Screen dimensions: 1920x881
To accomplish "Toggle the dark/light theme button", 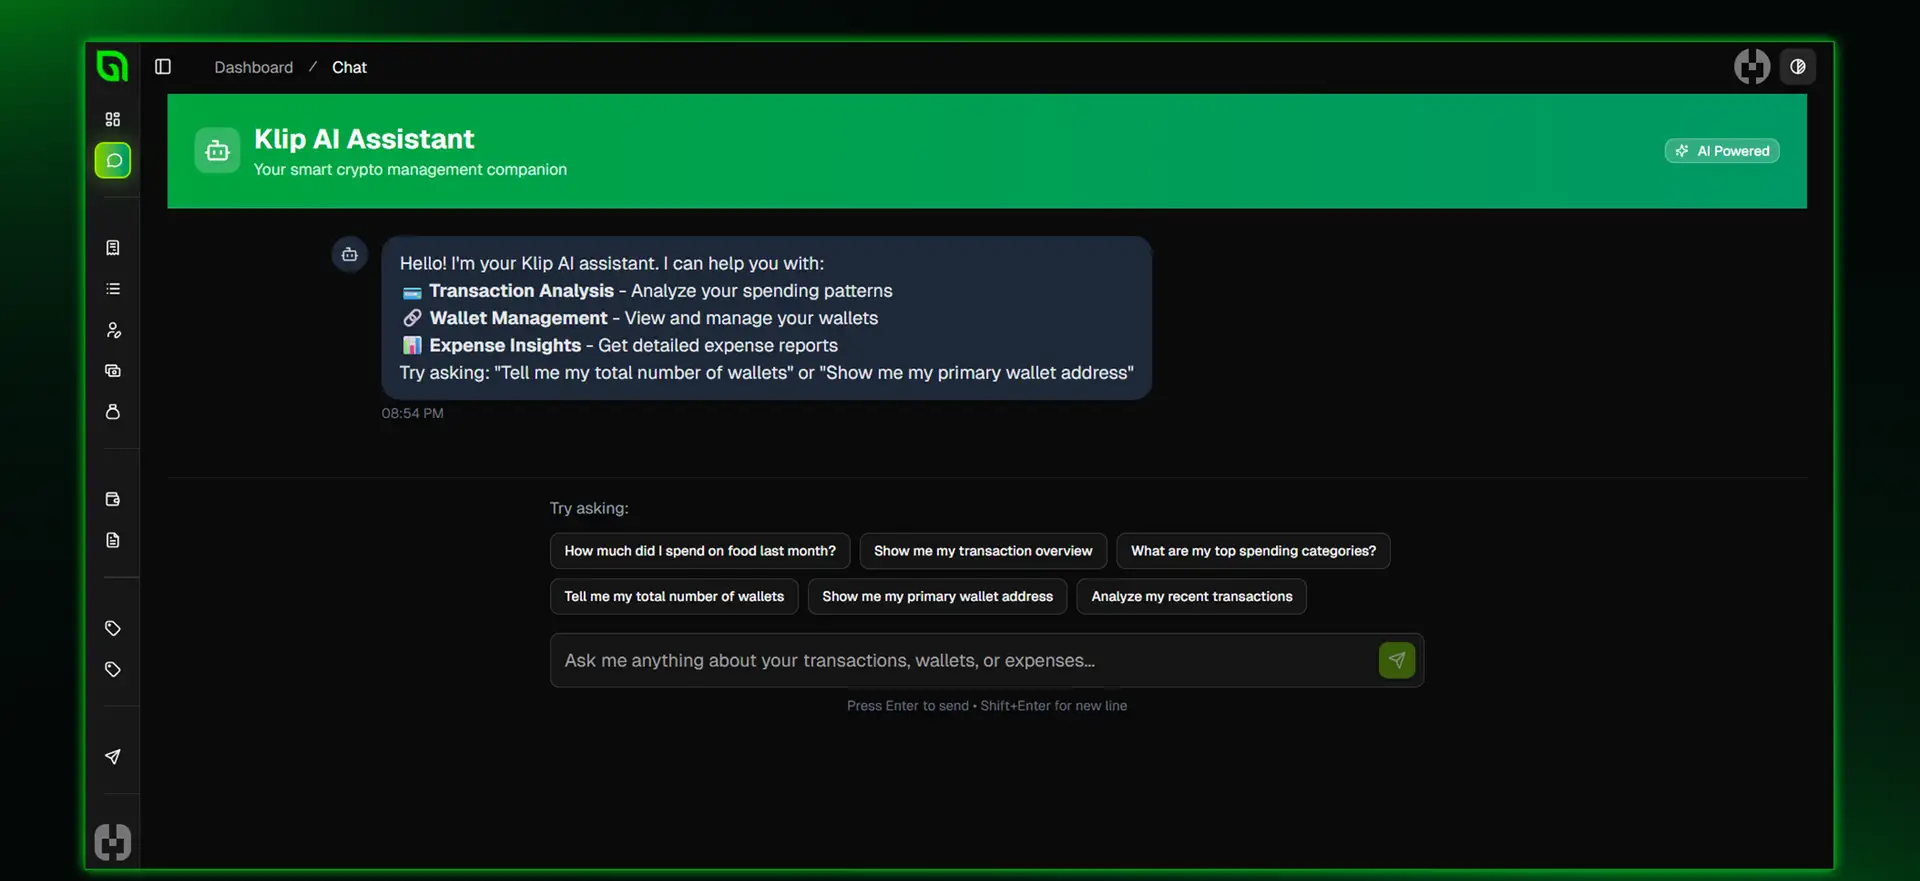I will click(1797, 67).
